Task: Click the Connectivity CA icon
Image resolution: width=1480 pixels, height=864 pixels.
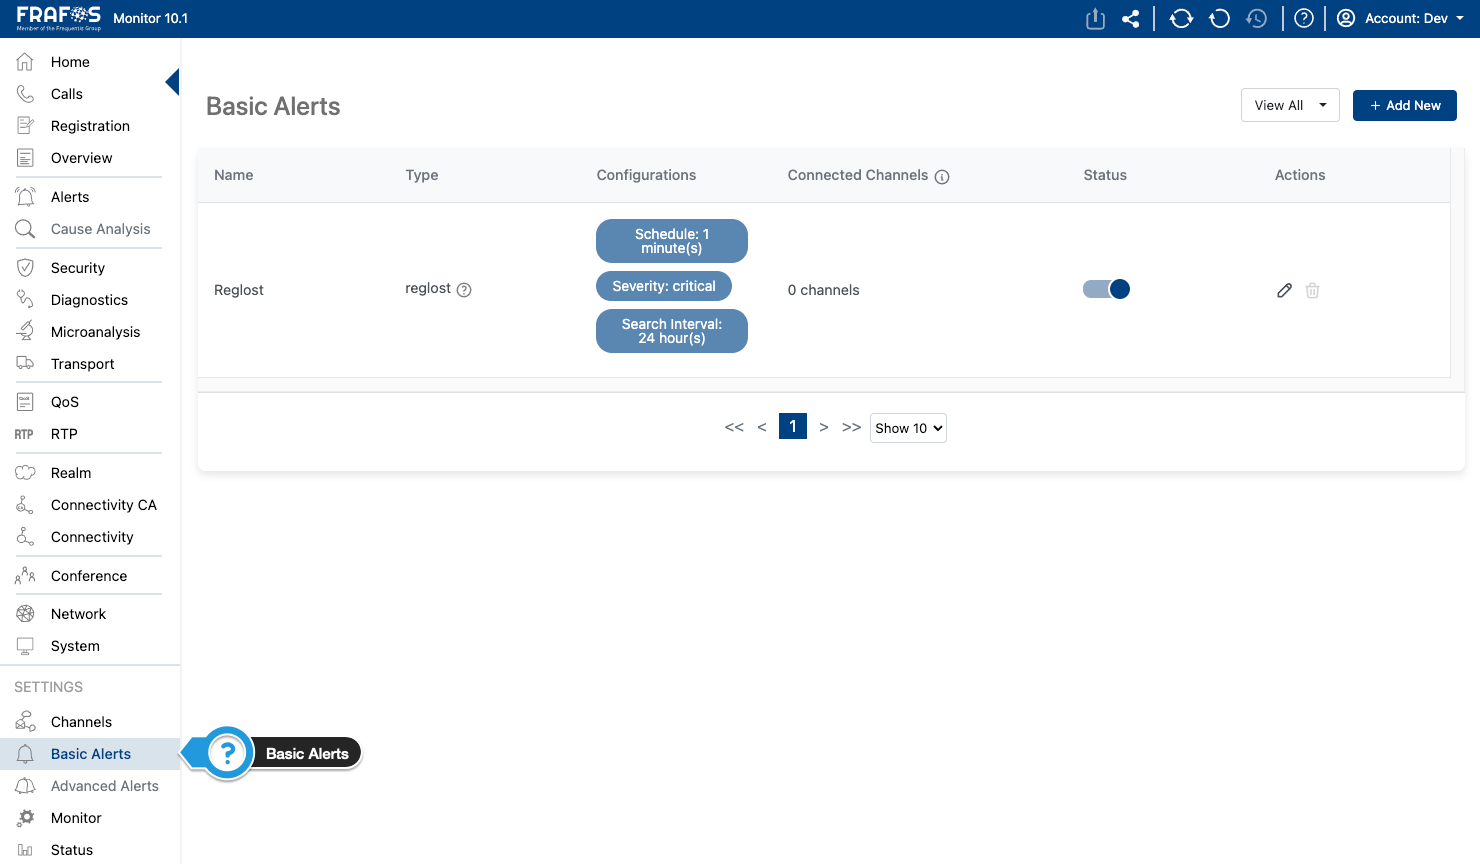Action: (25, 505)
